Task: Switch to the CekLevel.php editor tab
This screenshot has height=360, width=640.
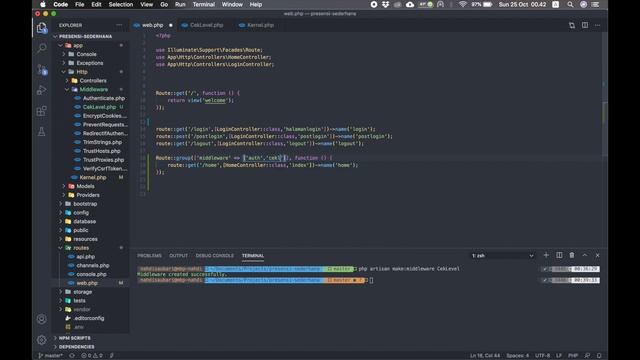Action: tap(206, 25)
